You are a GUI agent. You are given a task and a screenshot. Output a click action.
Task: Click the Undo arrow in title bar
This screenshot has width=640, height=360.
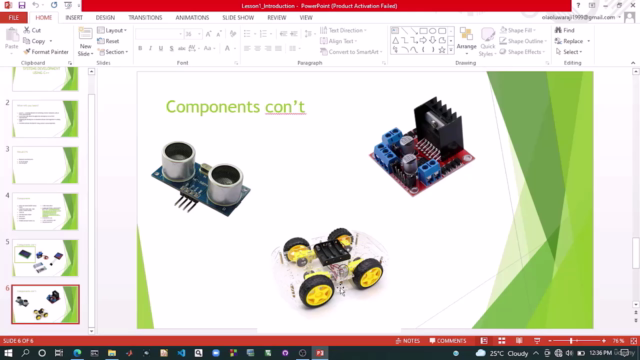coord(36,5)
